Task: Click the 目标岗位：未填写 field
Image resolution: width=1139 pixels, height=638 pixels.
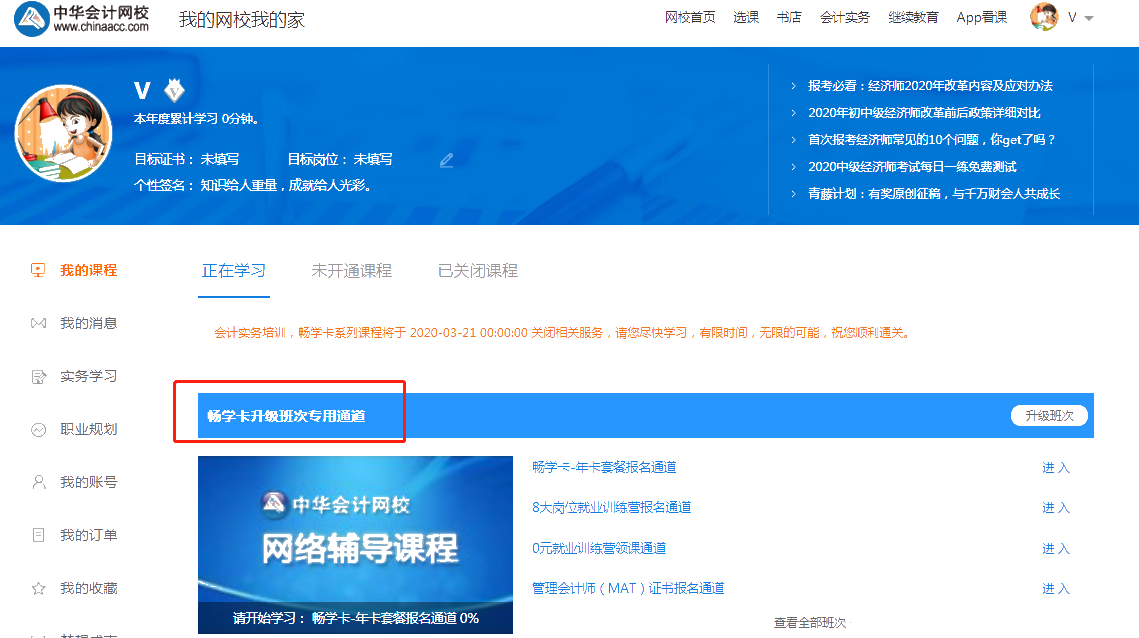Action: pyautogui.click(x=340, y=159)
